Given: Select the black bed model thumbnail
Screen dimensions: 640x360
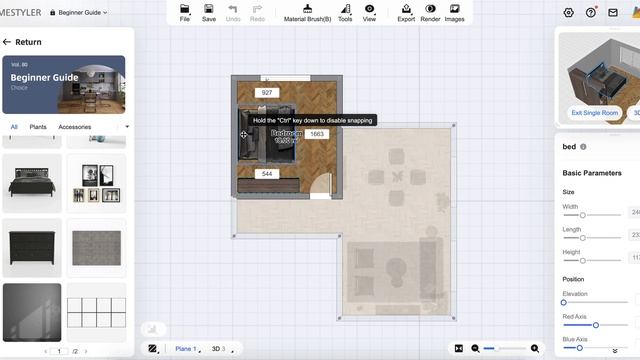Looking at the screenshot, I should 32,183.
